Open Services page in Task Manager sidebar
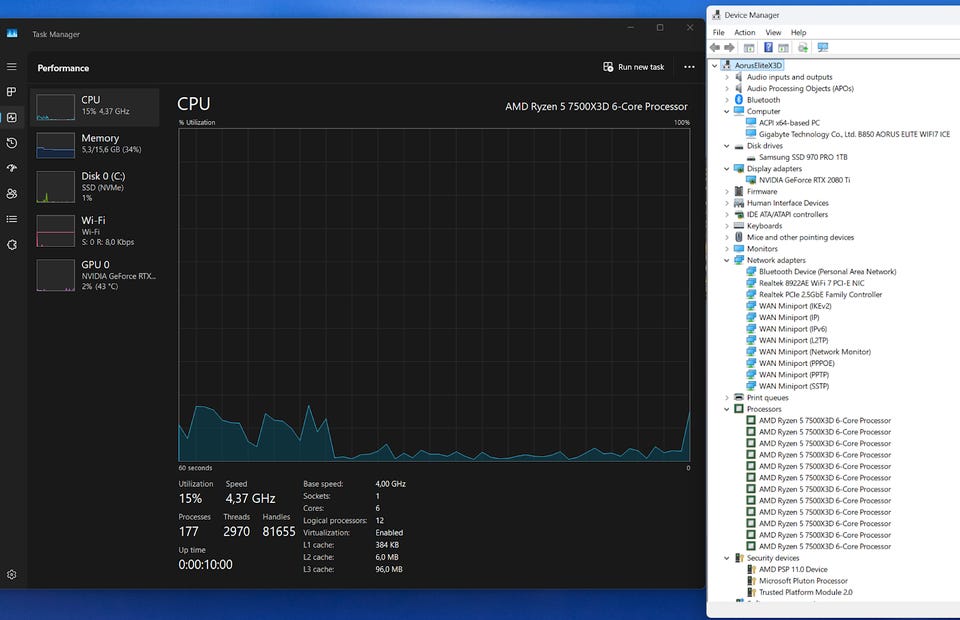960x620 pixels. point(12,245)
